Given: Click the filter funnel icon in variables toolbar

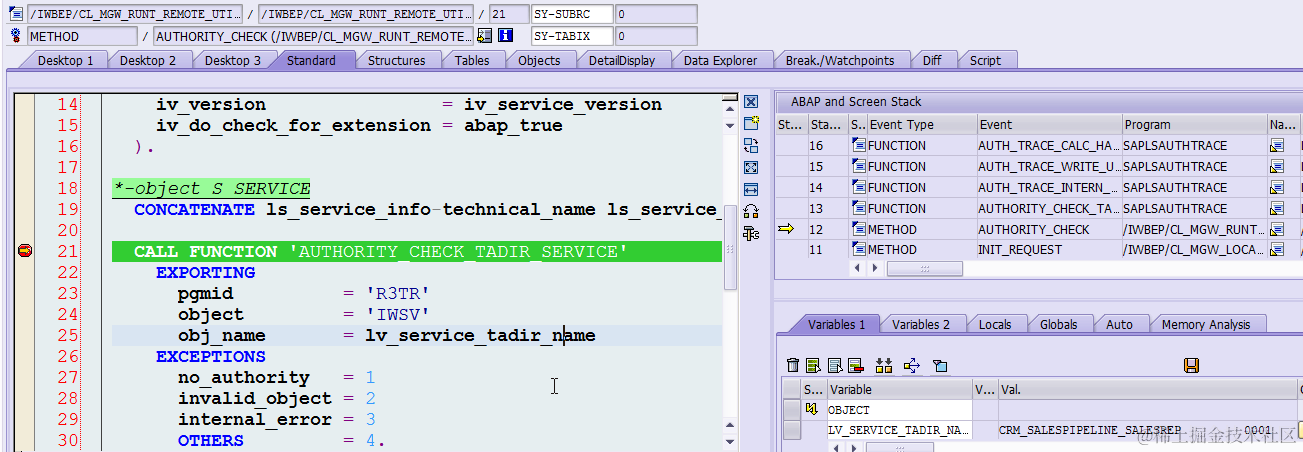Looking at the screenshot, I should click(x=940, y=366).
